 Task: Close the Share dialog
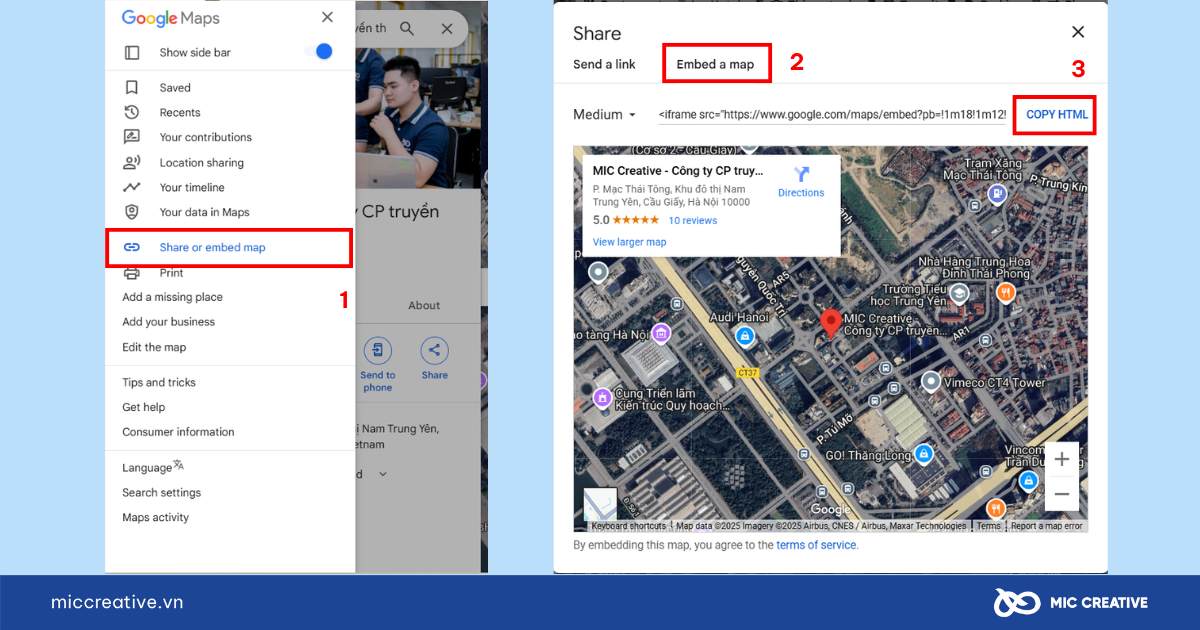1077,32
